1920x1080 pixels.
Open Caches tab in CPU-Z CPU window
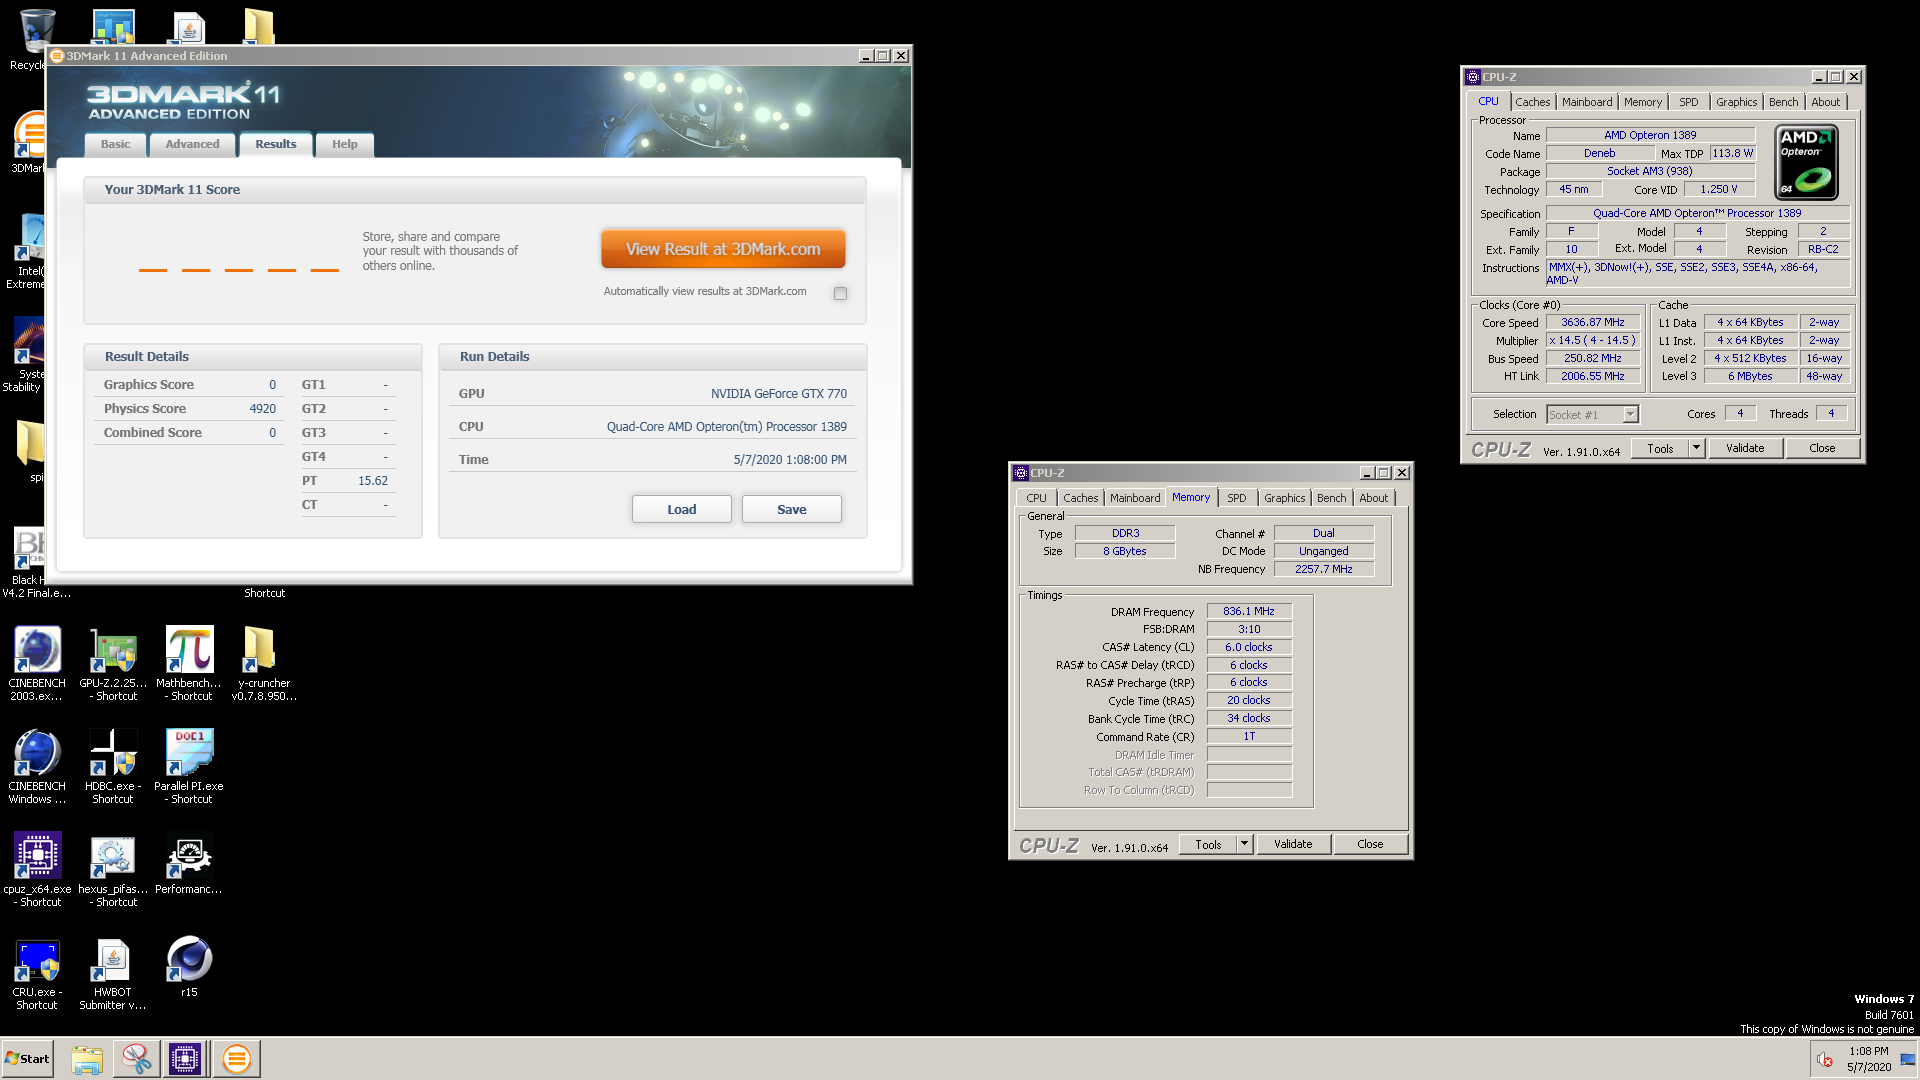pos(1532,102)
